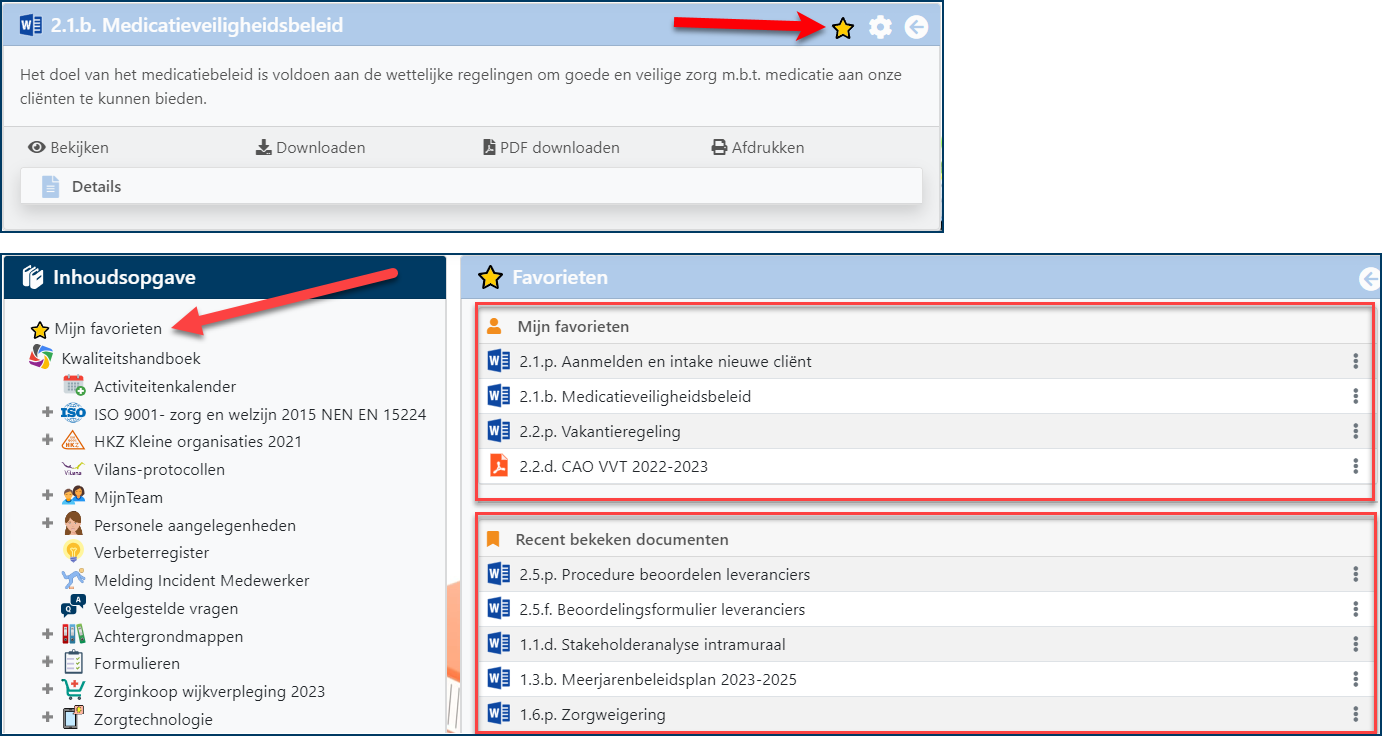Open Veelgestelde vragen Q&A icon
The image size is (1382, 736).
(x=73, y=607)
